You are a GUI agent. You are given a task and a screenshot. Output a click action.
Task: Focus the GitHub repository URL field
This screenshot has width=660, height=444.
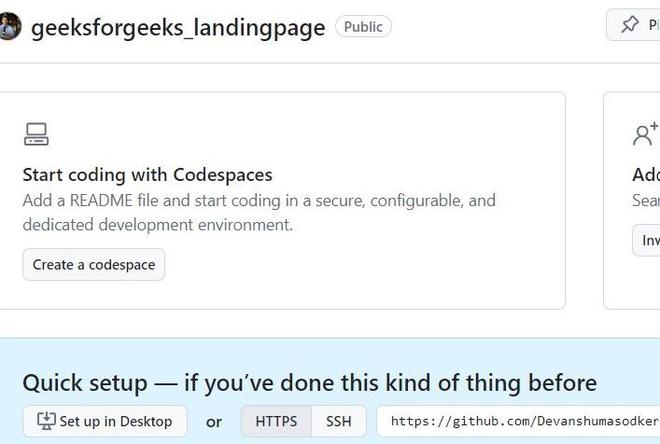pos(520,421)
